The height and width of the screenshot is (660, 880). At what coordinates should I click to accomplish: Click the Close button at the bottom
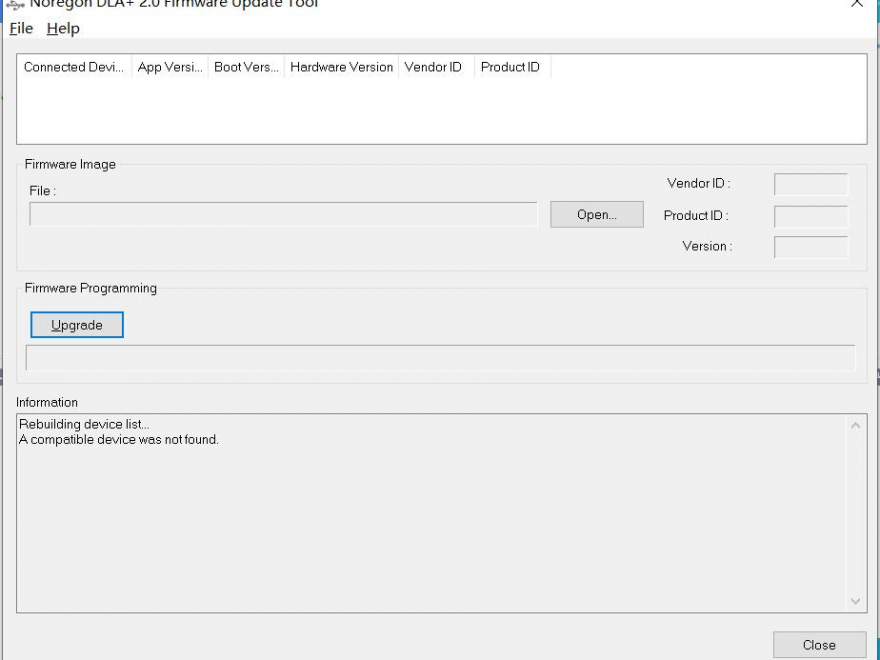coord(819,645)
